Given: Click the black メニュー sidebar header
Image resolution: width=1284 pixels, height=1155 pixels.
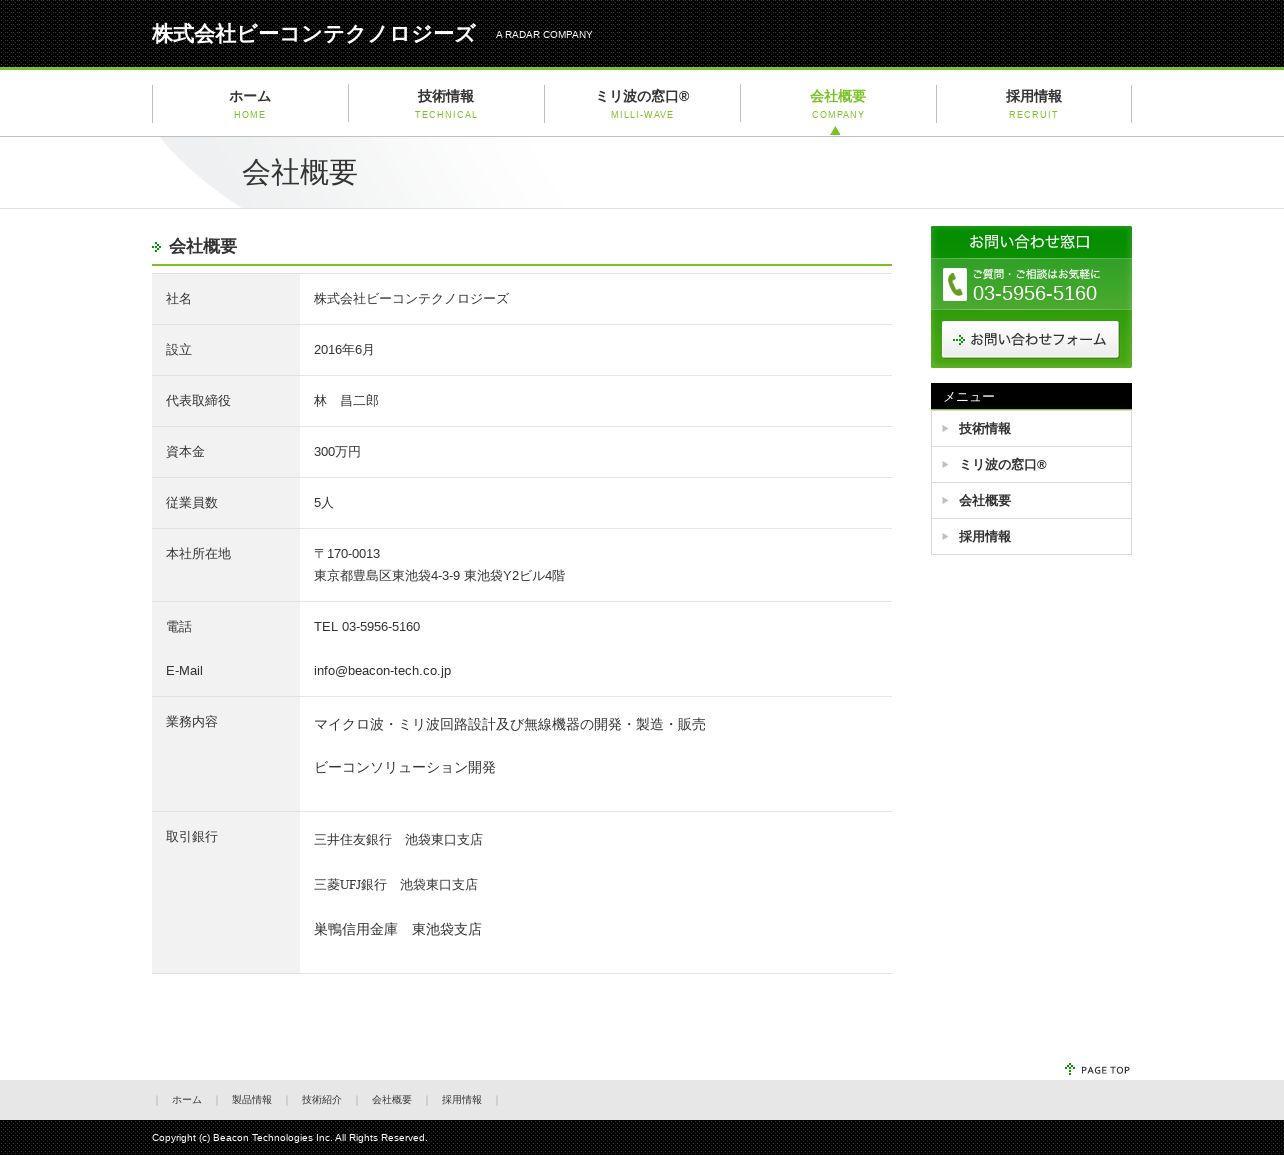Looking at the screenshot, I should 1031,397.
